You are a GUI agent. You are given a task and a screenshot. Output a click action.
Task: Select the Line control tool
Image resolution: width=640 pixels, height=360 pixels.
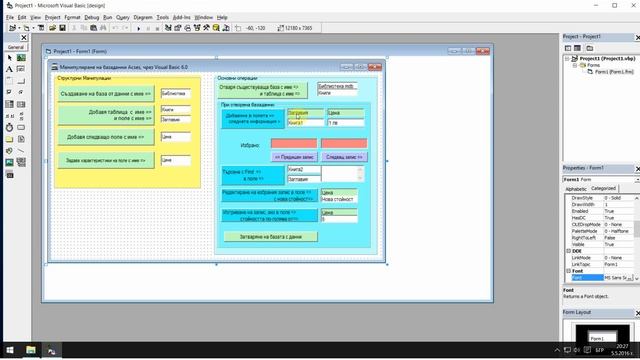pos(21,151)
